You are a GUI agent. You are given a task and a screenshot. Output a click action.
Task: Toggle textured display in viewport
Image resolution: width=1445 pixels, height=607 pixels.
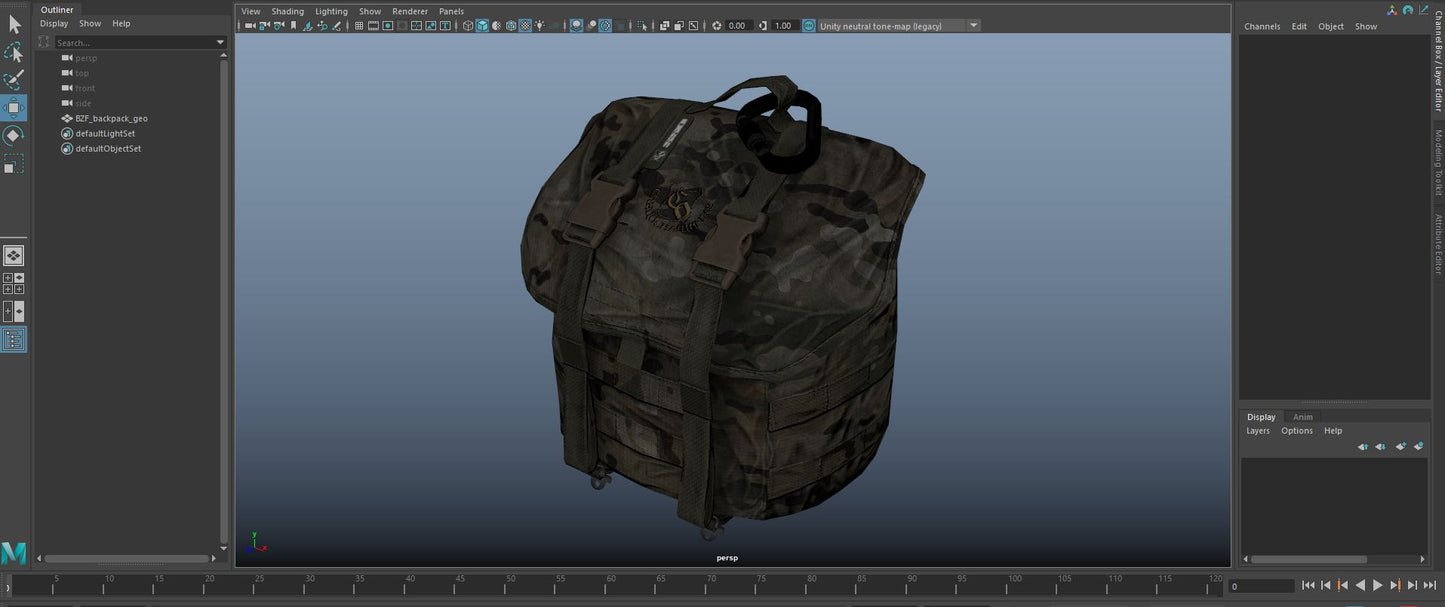(x=525, y=26)
